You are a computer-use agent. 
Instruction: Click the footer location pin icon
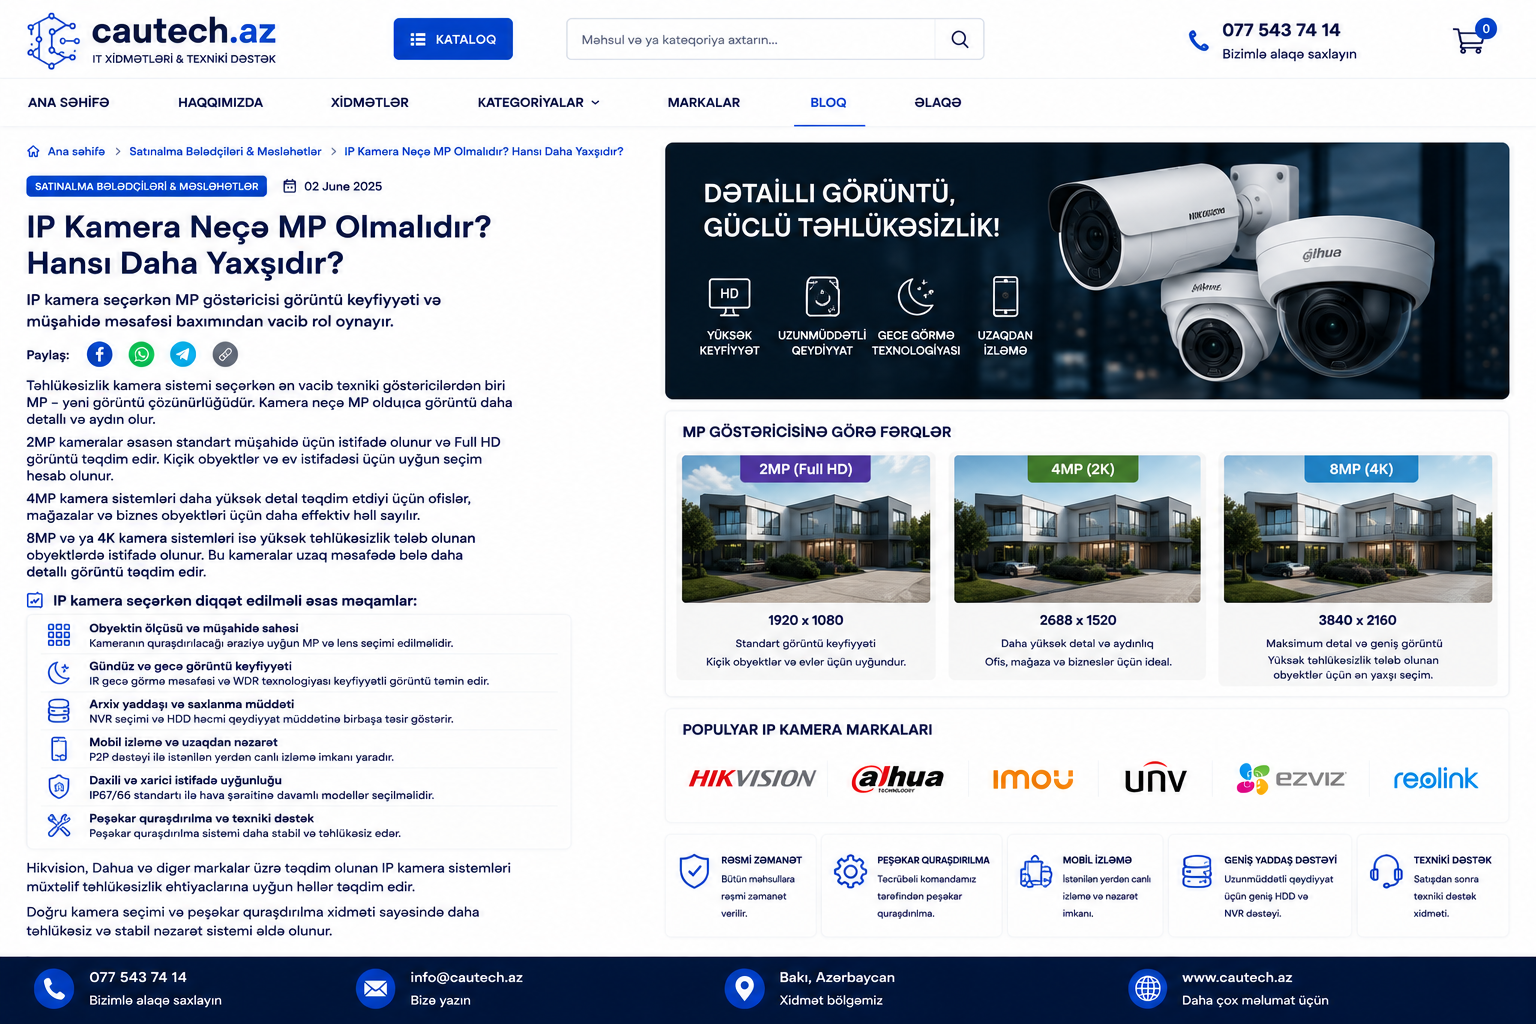(x=744, y=989)
